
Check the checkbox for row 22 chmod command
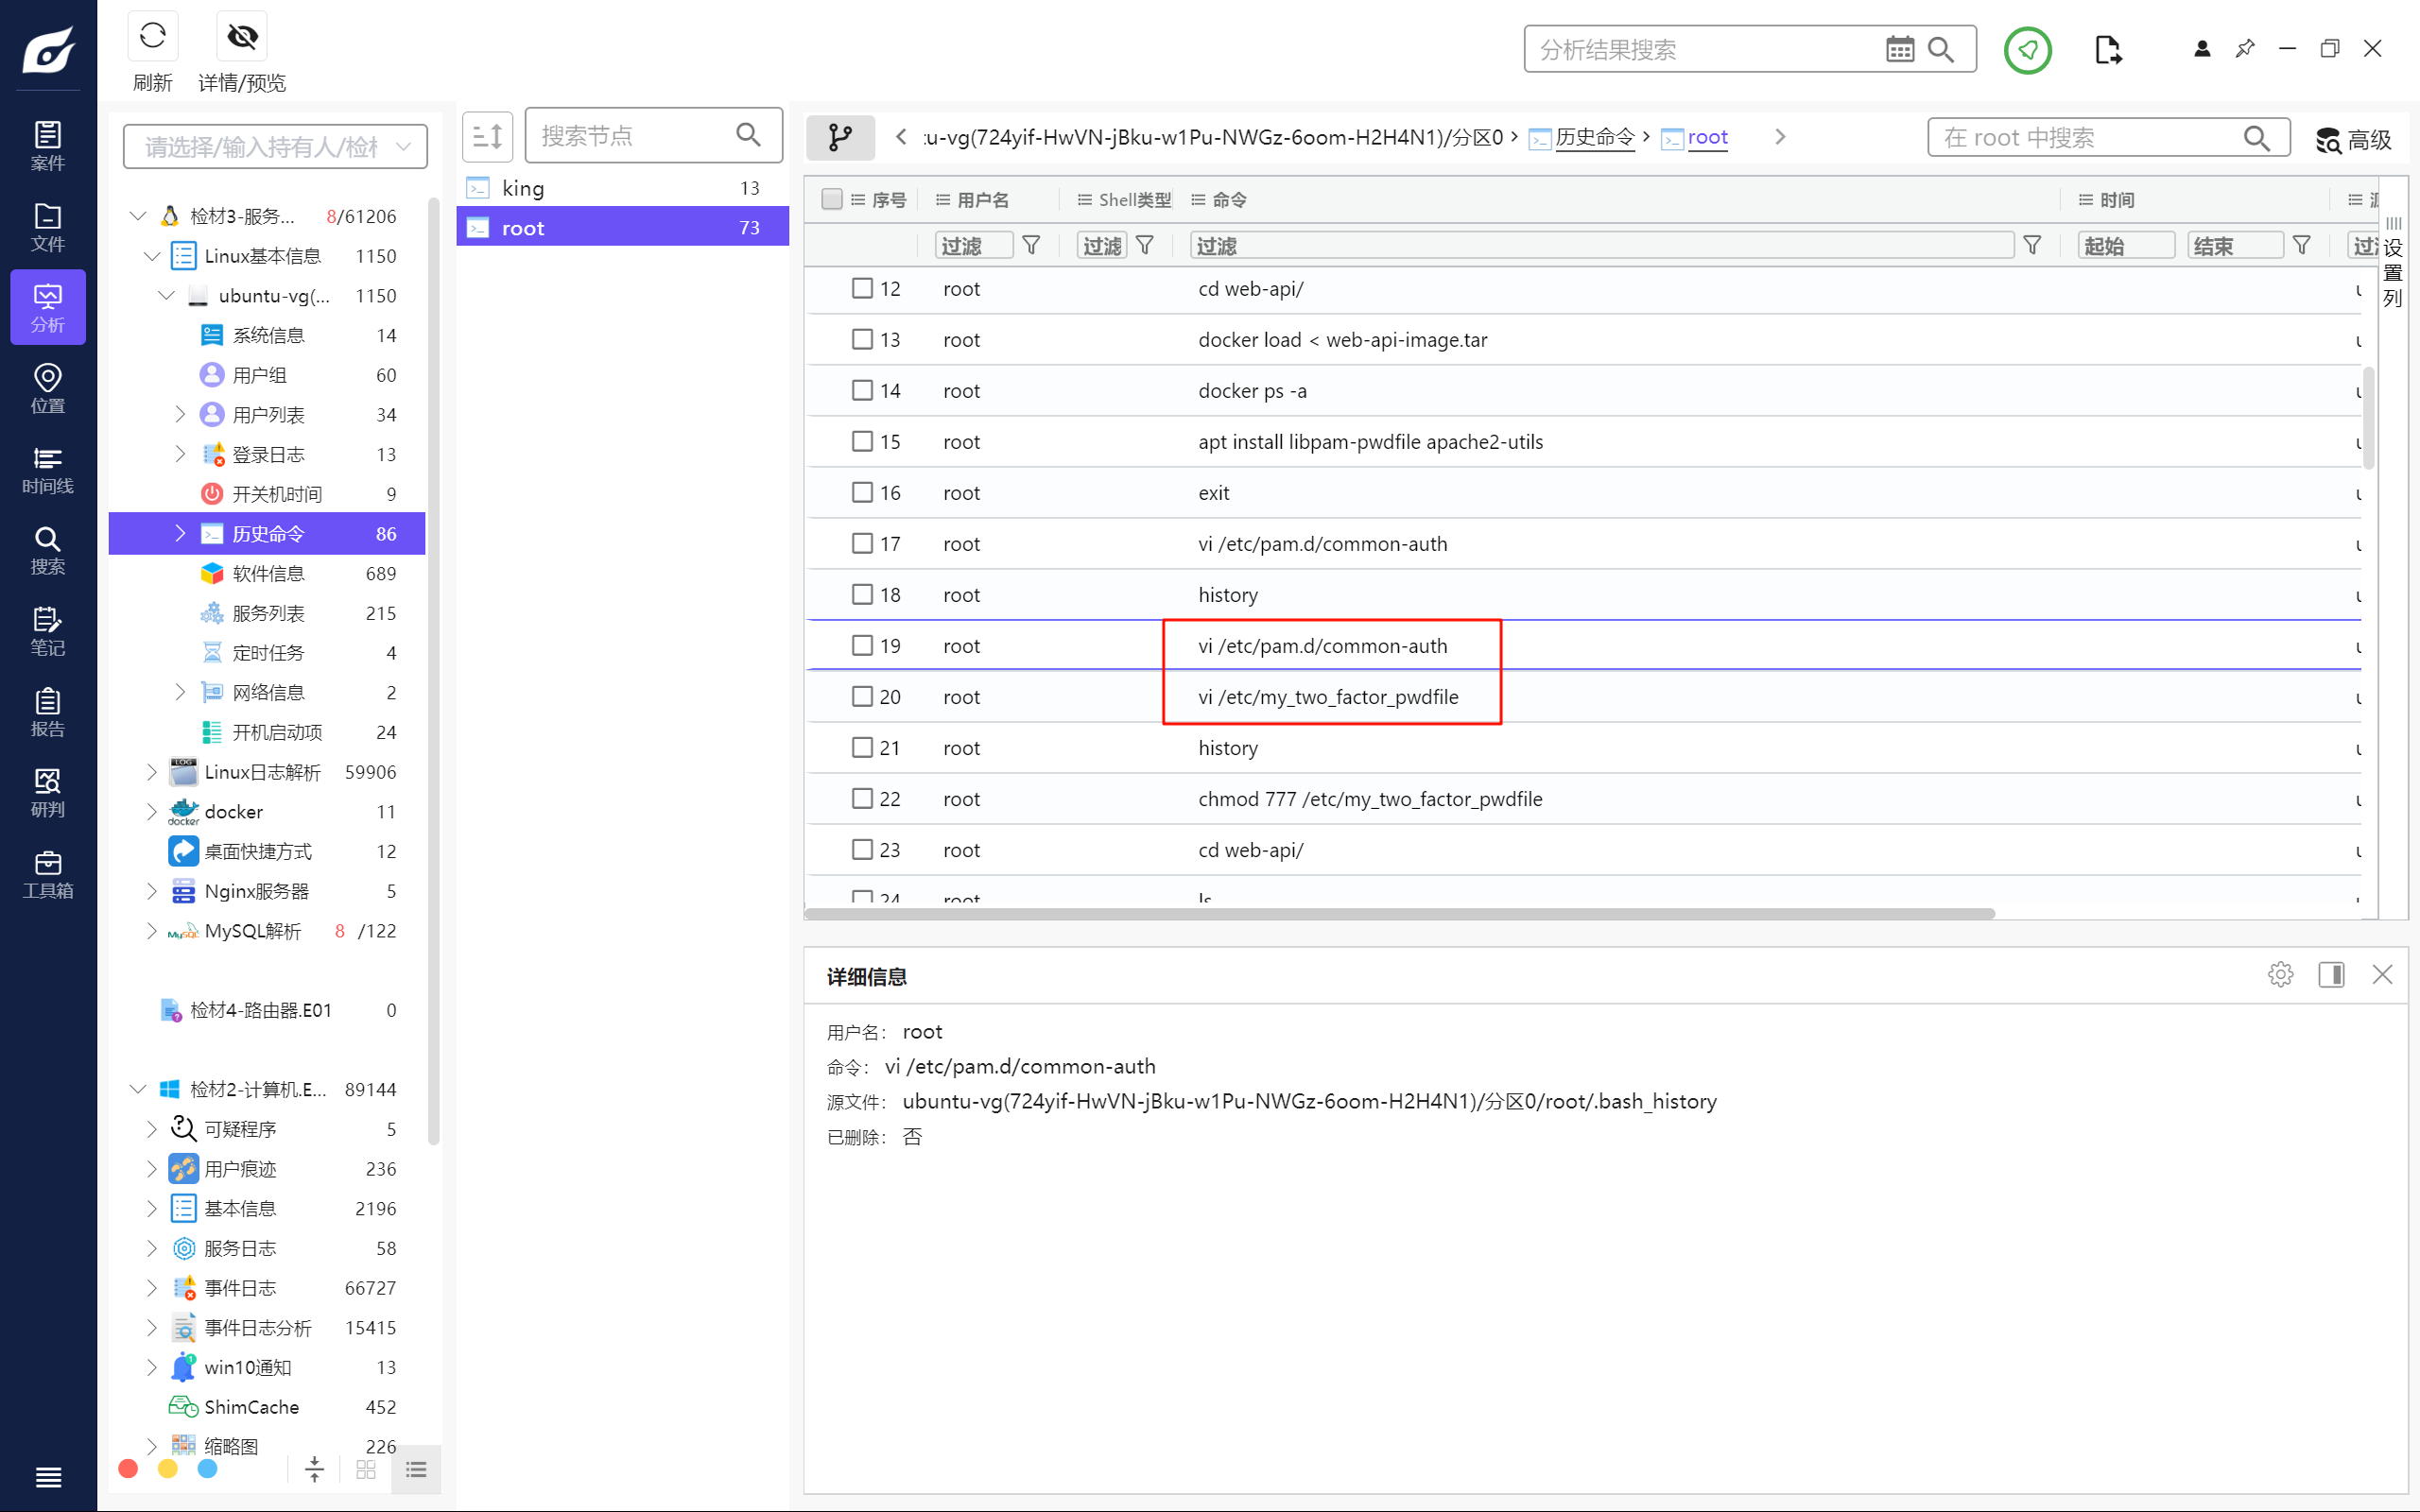(x=862, y=798)
